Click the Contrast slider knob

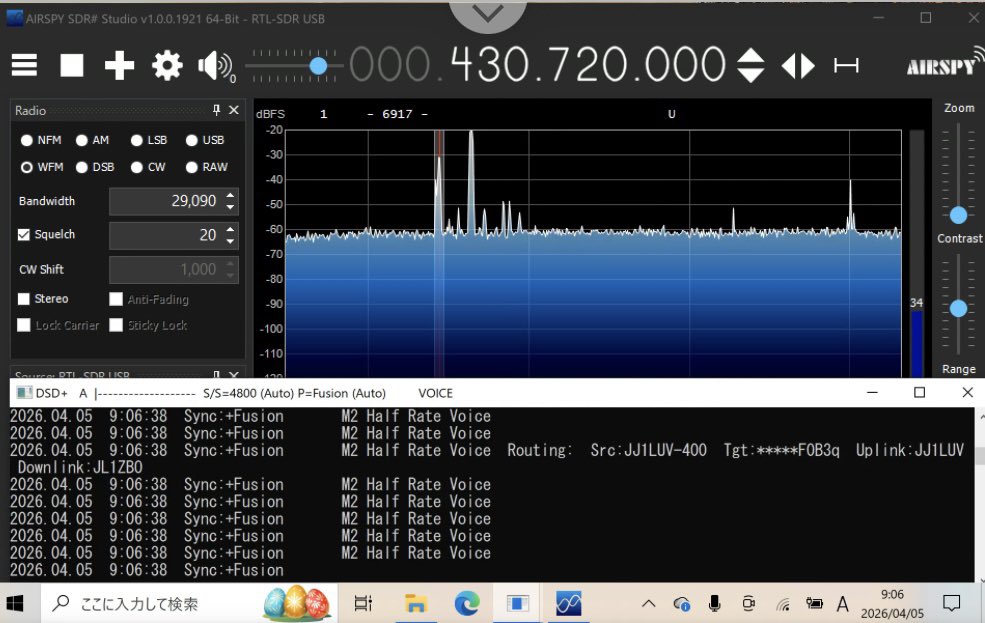[958, 308]
